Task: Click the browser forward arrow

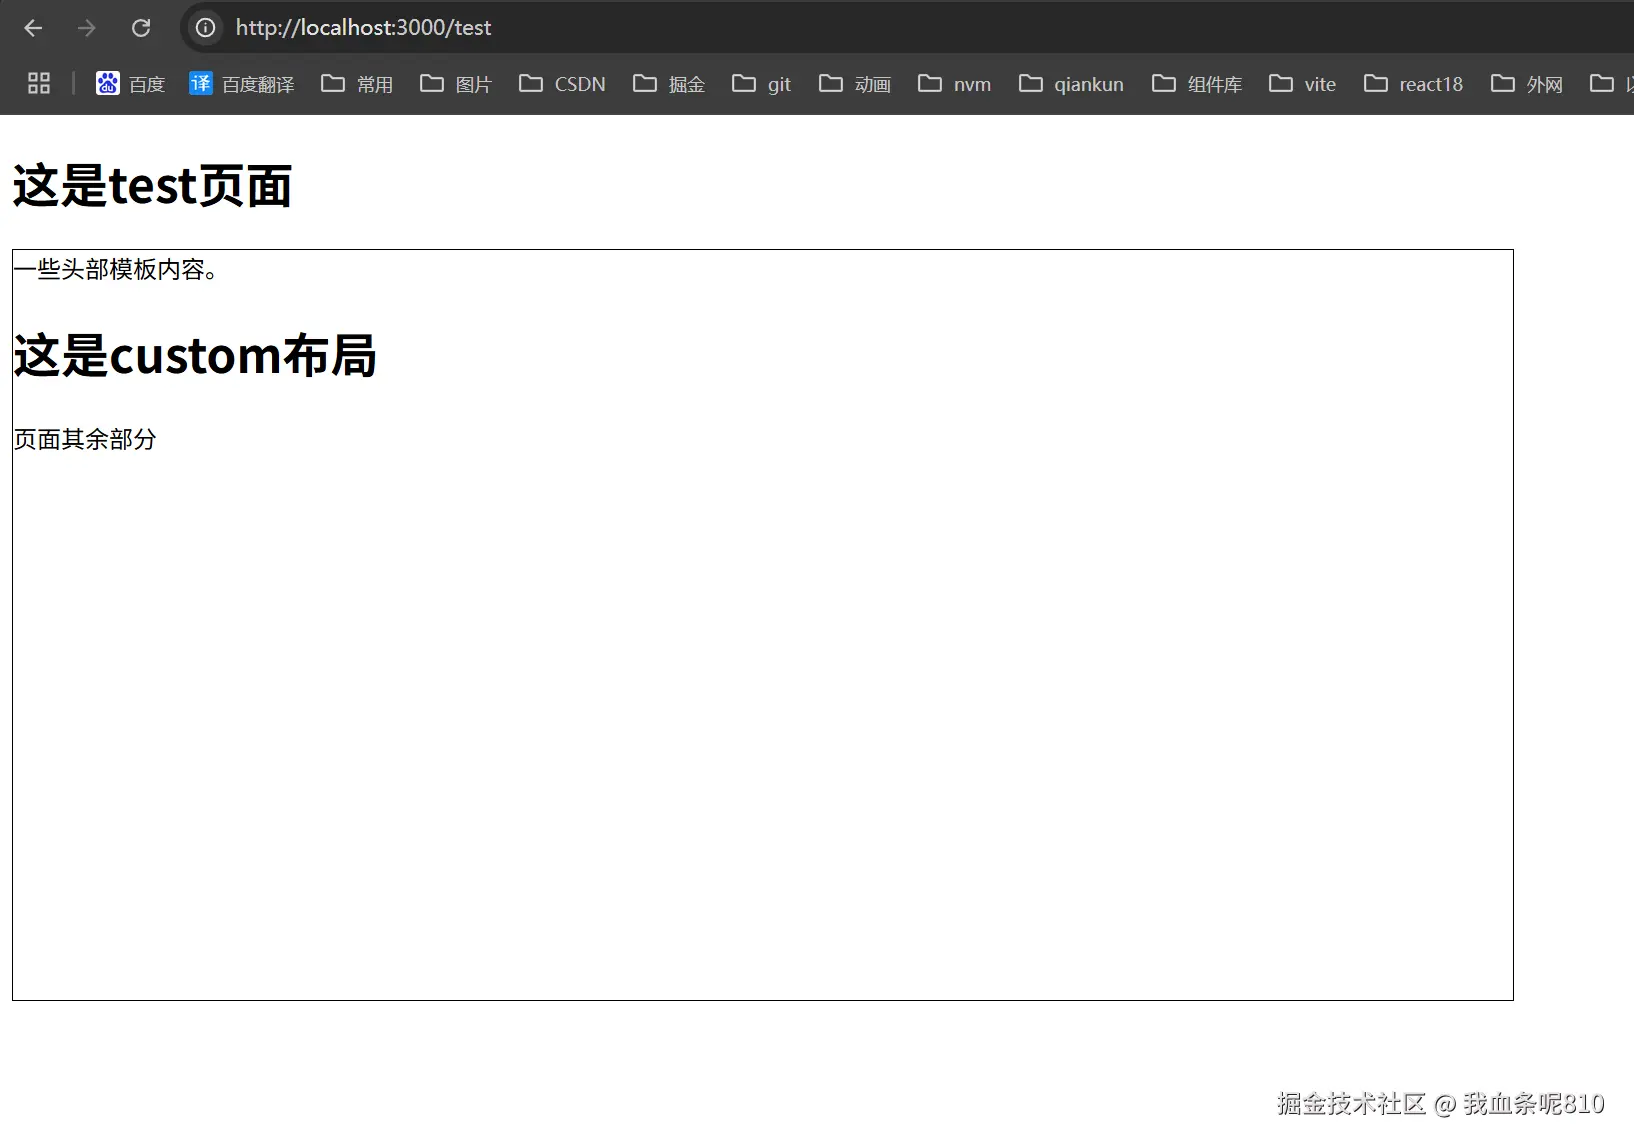Action: click(87, 28)
